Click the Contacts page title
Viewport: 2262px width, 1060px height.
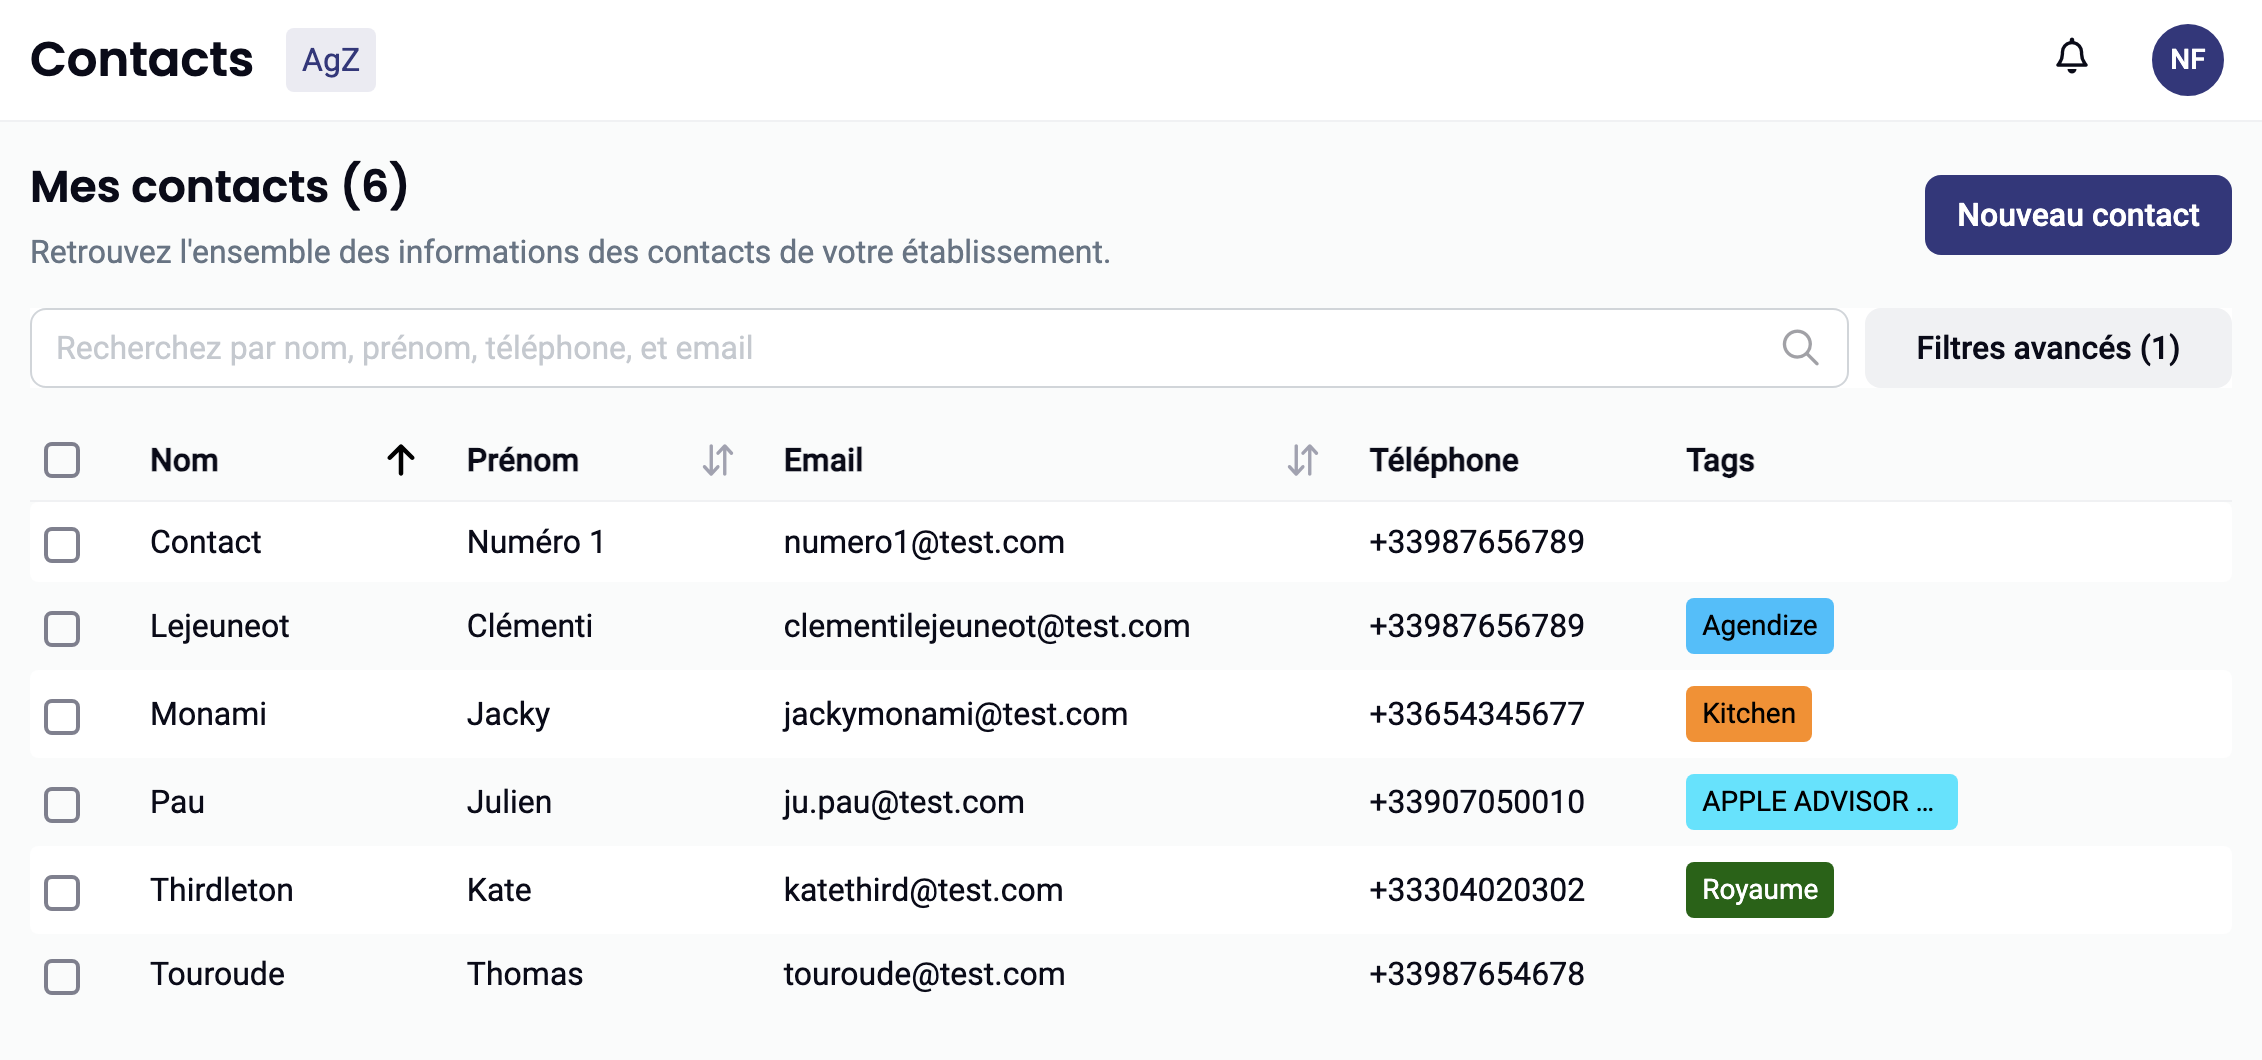142,60
